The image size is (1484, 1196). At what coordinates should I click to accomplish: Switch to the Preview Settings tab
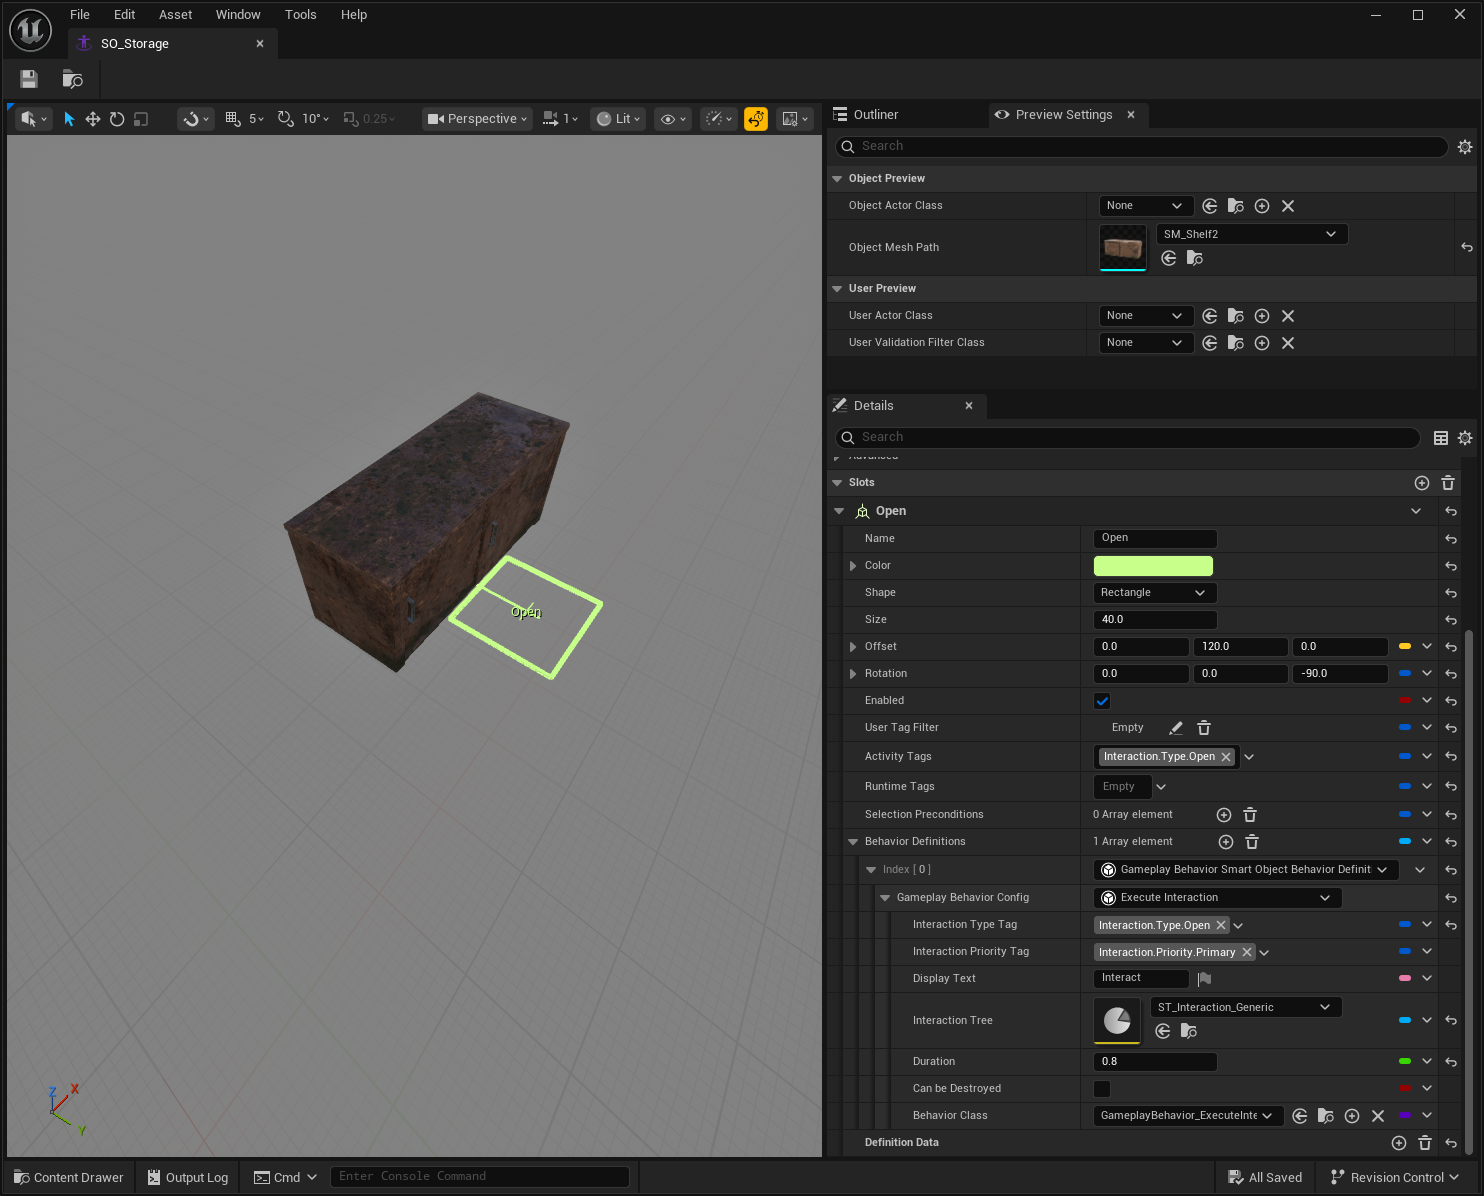pos(1063,114)
